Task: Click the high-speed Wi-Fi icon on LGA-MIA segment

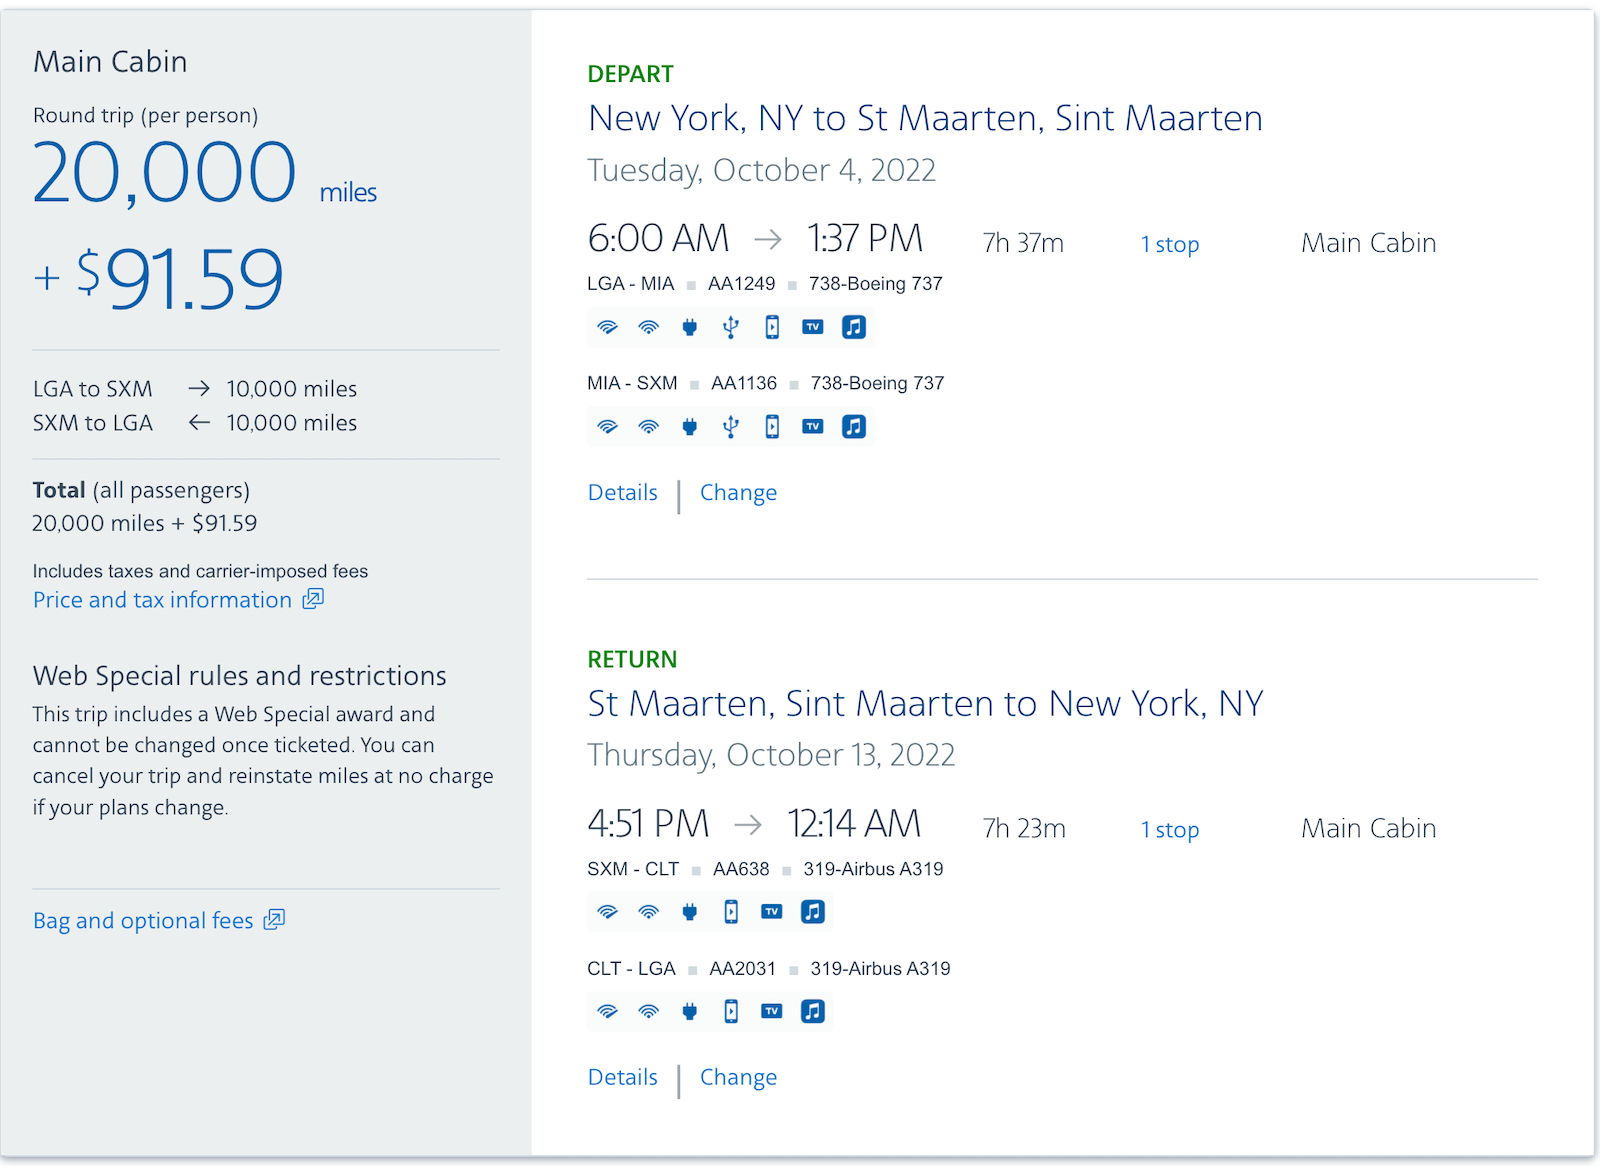Action: (608, 327)
